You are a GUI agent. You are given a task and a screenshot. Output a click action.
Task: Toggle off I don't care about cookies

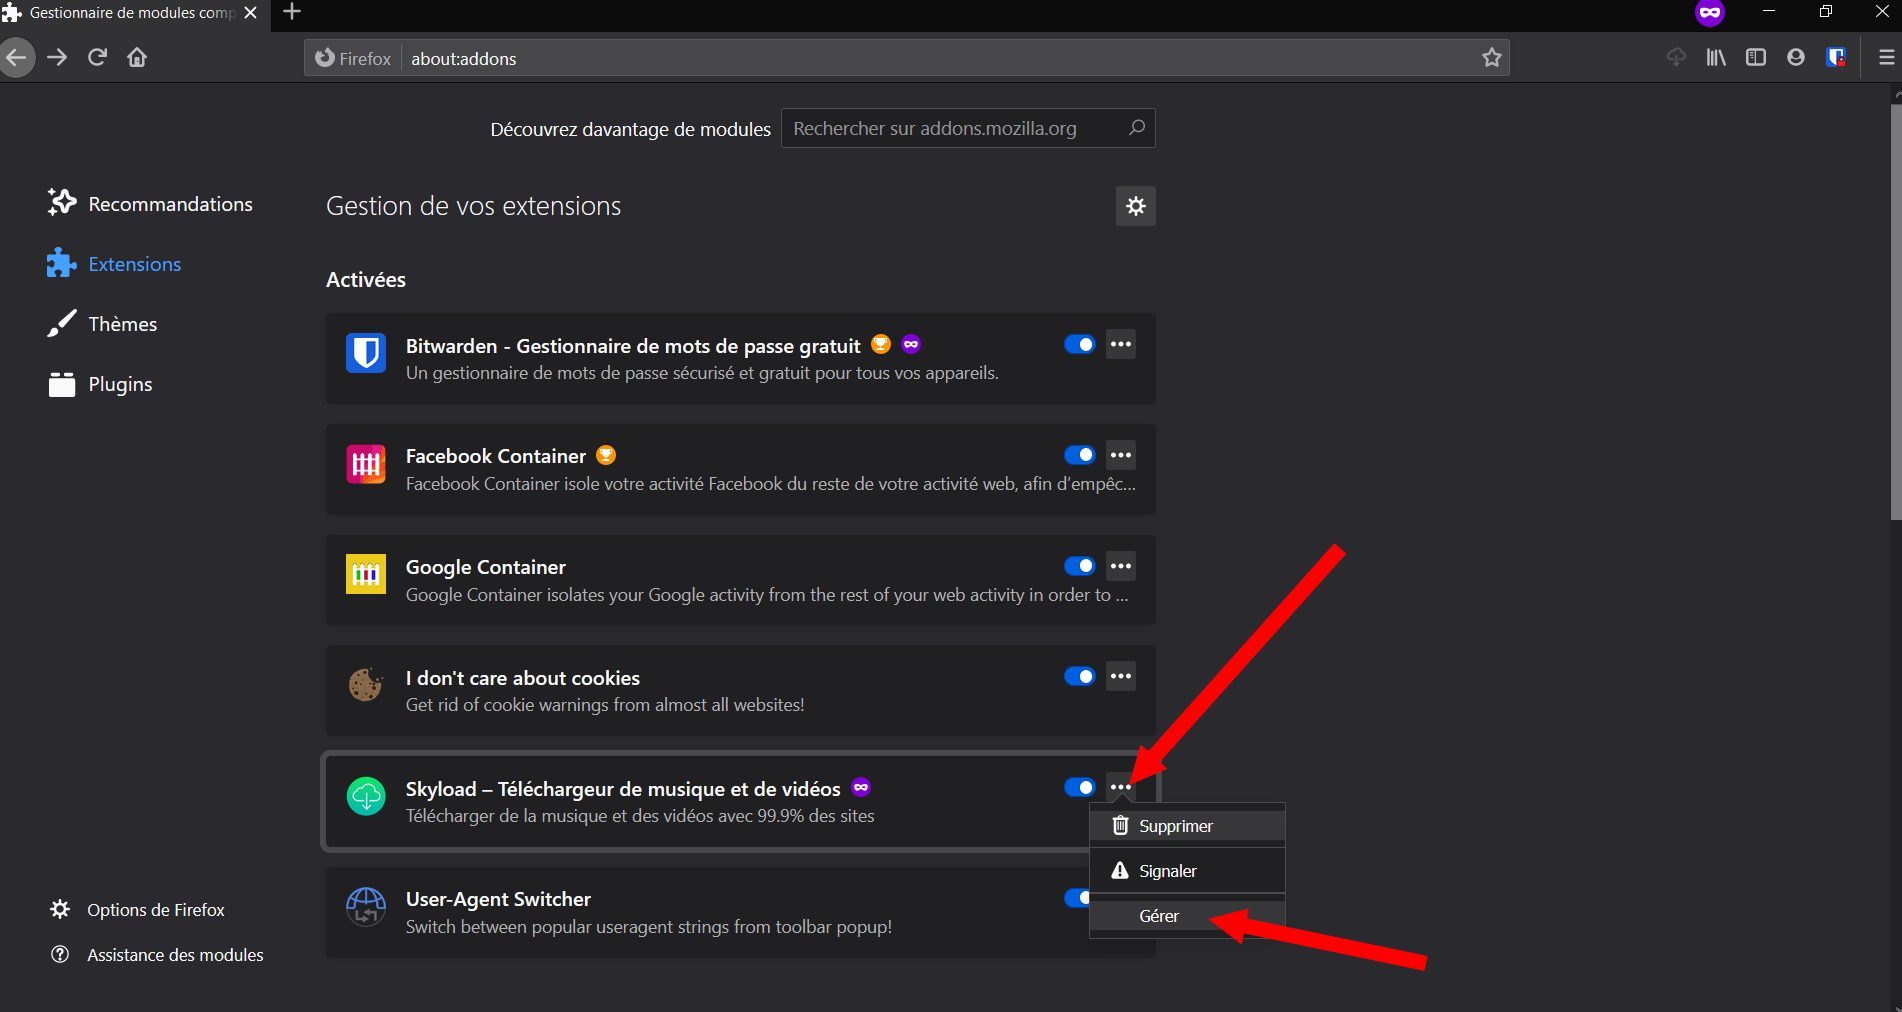[1080, 676]
